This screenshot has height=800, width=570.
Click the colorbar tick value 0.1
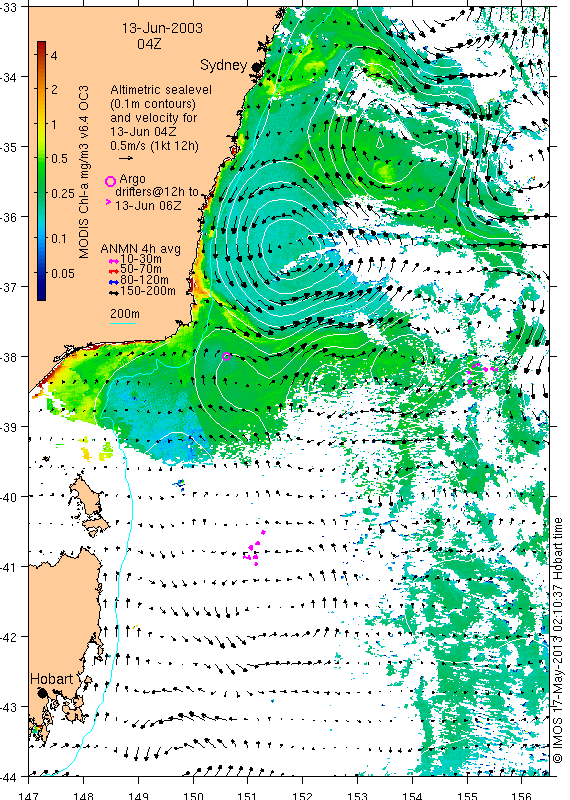[x=59, y=238]
